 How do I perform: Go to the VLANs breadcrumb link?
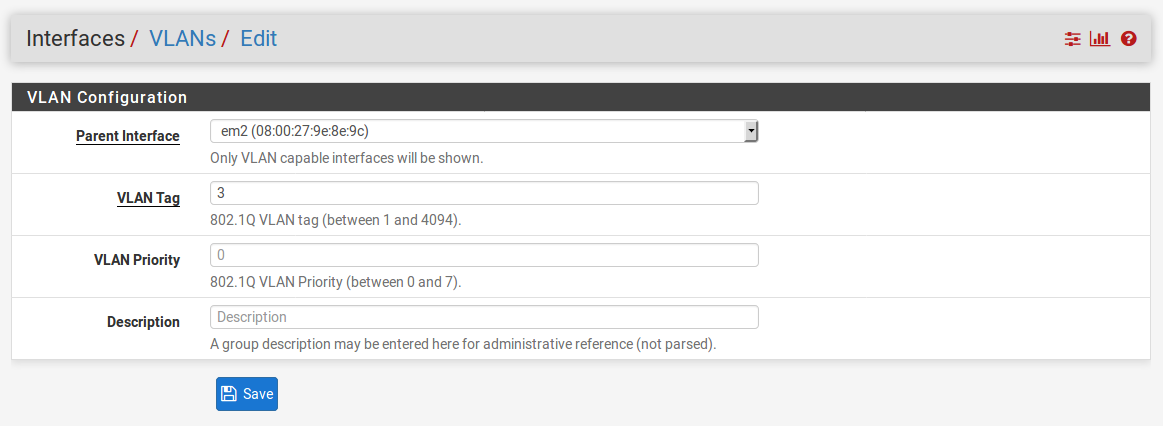[182, 39]
